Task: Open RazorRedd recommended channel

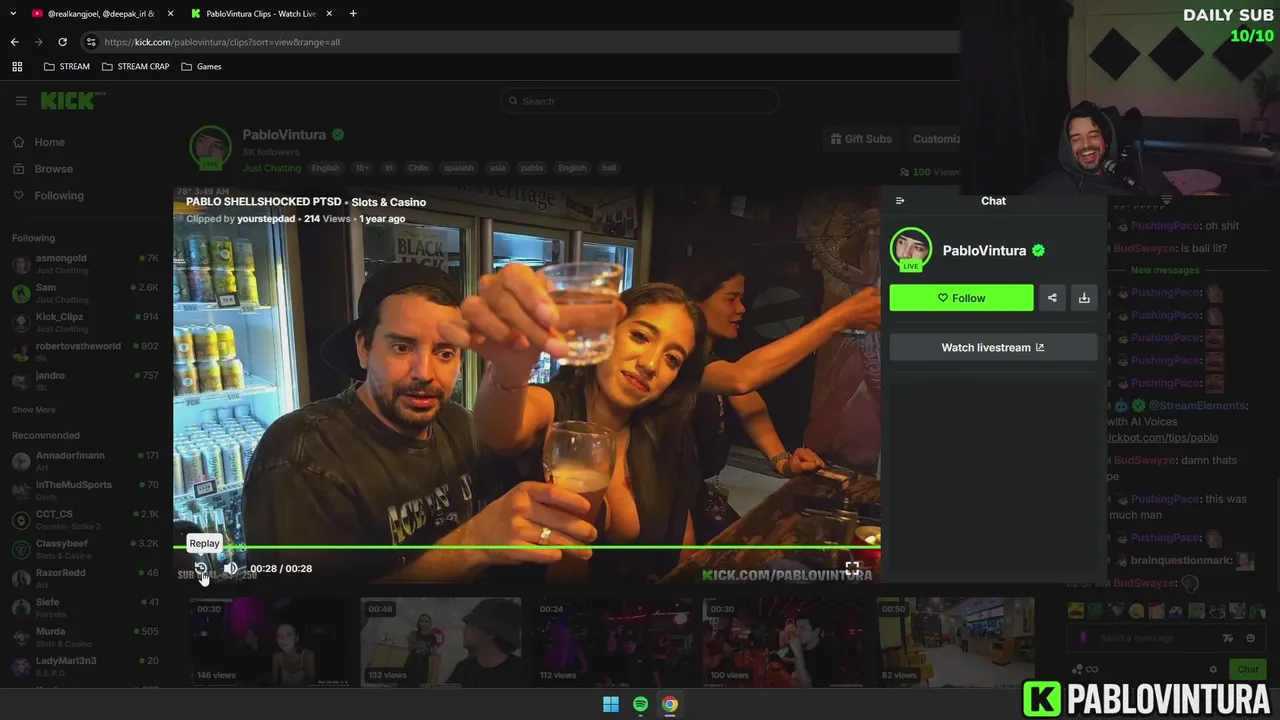Action: 85,578
